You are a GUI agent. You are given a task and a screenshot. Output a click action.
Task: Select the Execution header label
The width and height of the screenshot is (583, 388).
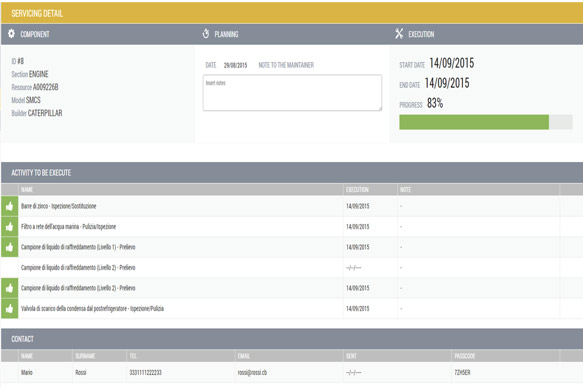coord(421,34)
